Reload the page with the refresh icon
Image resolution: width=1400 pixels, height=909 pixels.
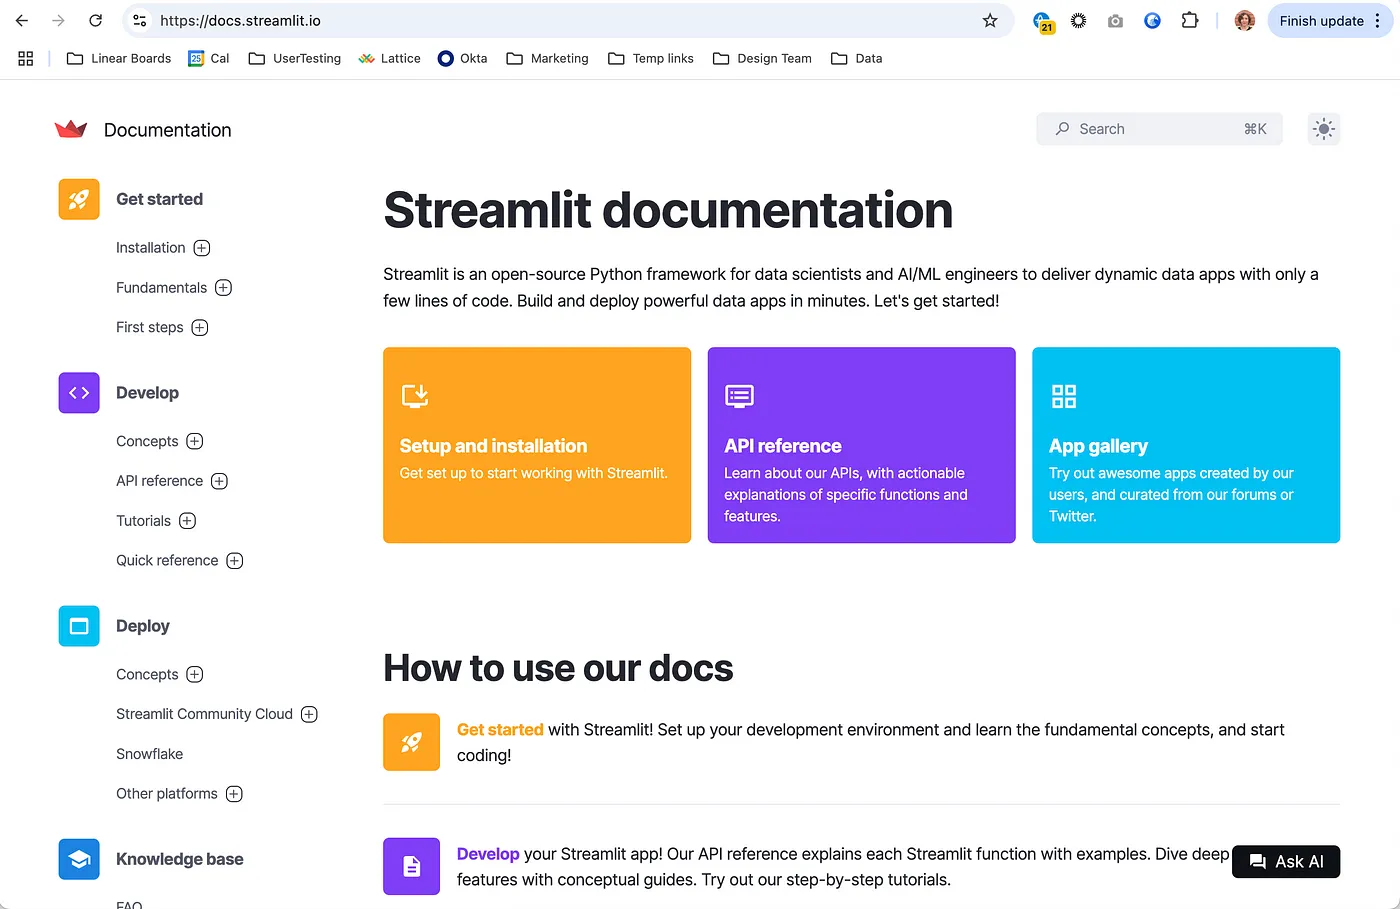(x=95, y=20)
